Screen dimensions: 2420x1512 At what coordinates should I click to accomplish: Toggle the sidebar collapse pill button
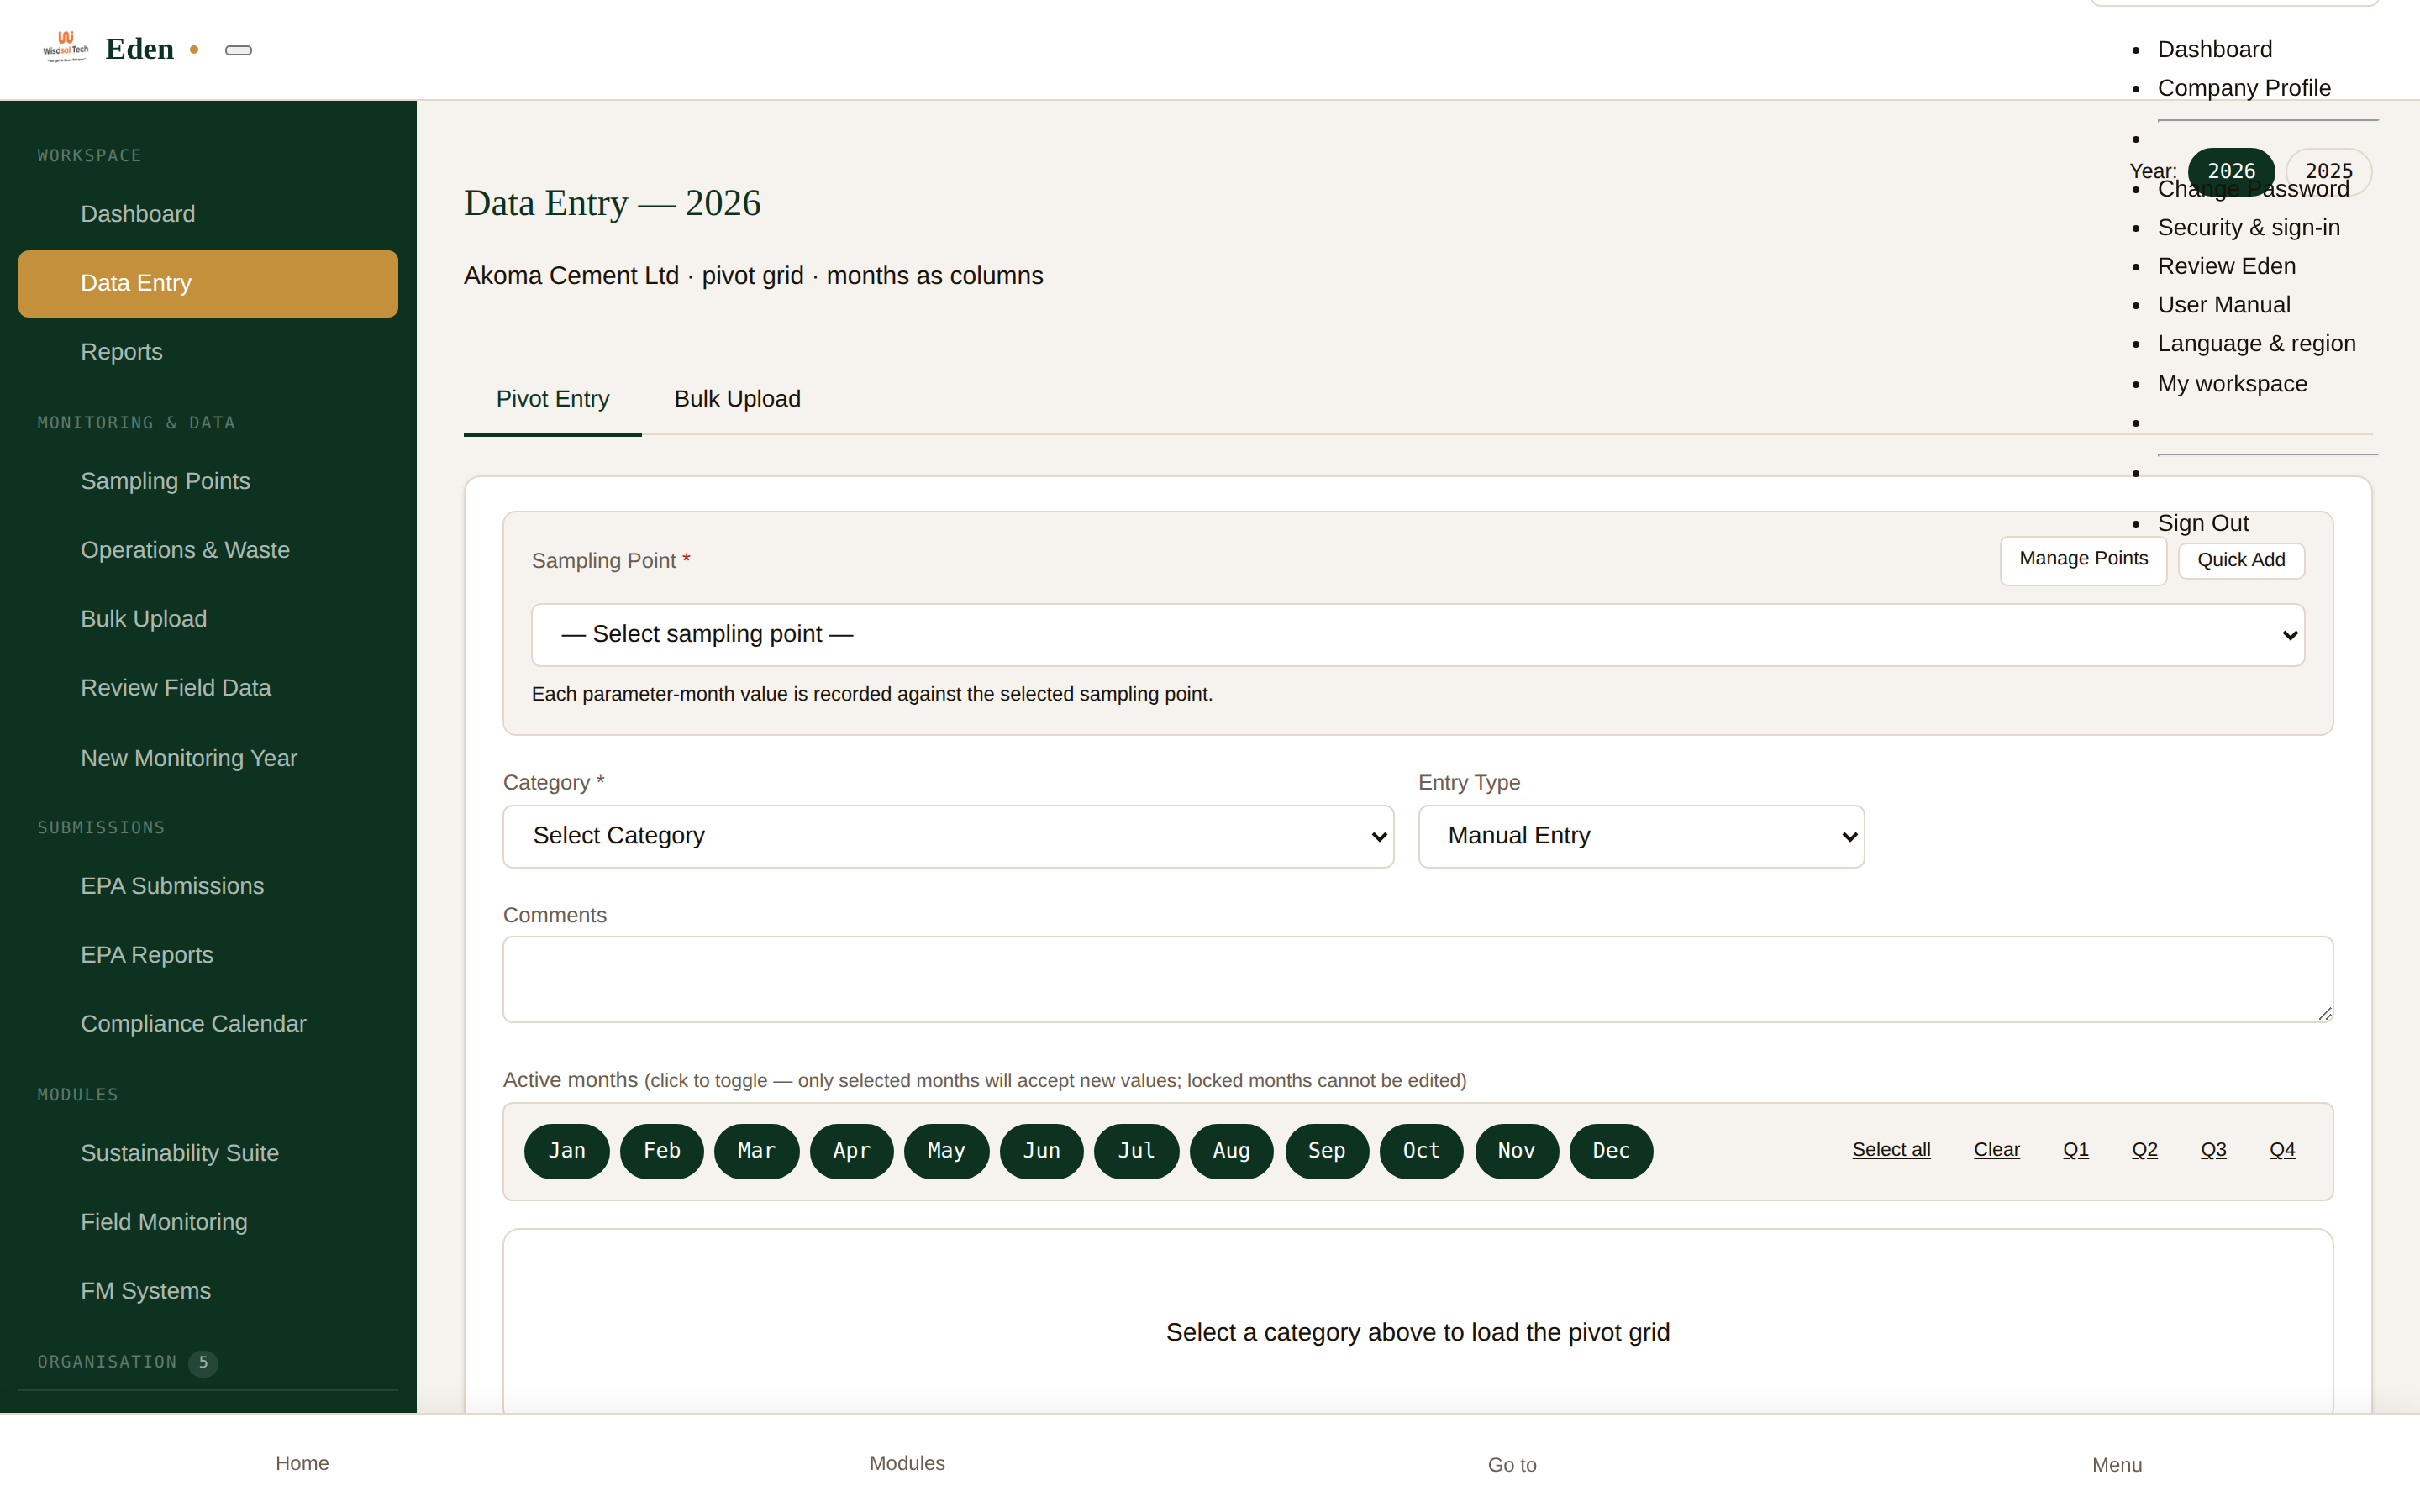[x=238, y=50]
